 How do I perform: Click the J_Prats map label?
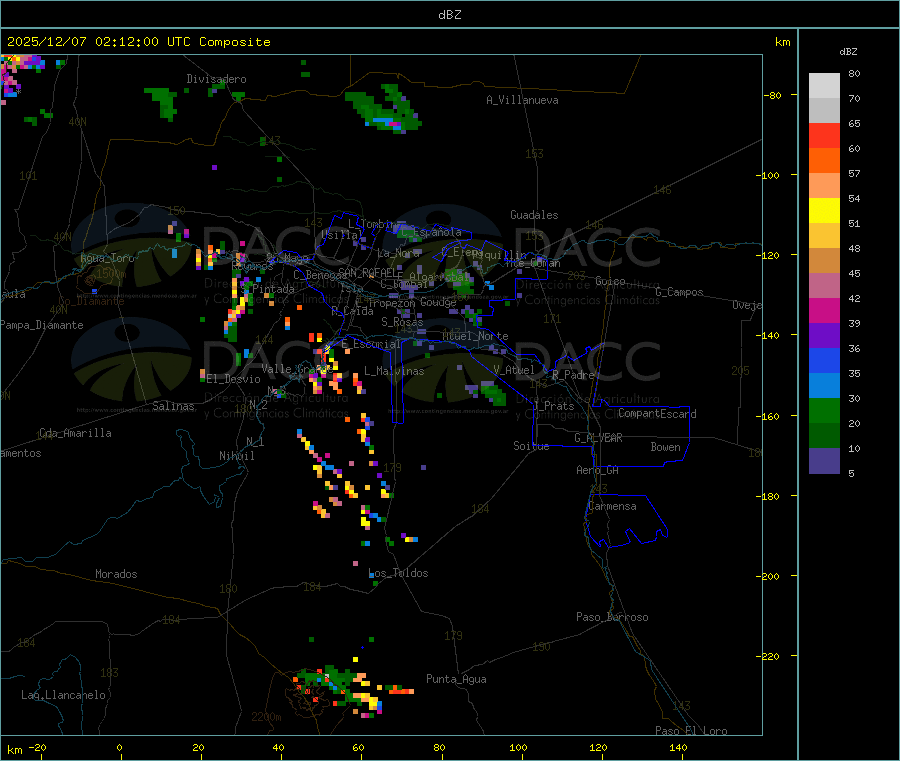coord(553,406)
